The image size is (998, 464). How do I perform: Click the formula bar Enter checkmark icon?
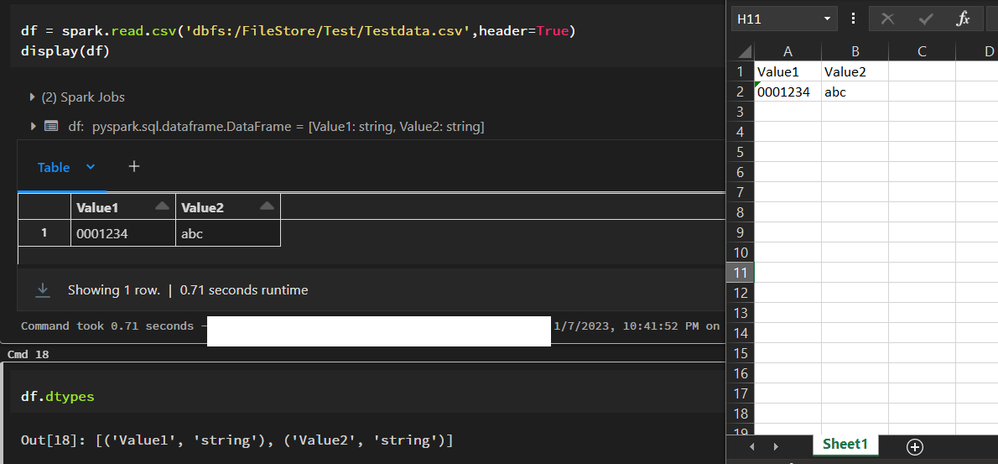pyautogui.click(x=925, y=19)
